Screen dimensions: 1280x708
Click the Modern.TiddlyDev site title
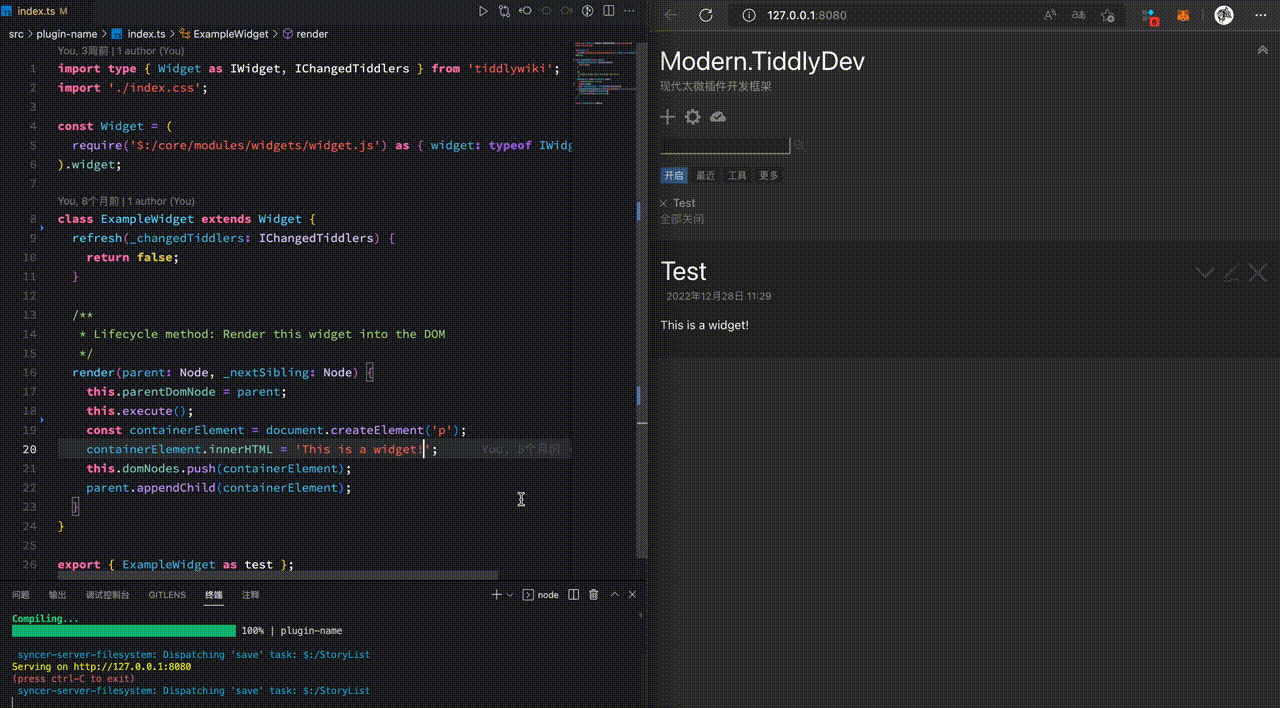point(762,61)
